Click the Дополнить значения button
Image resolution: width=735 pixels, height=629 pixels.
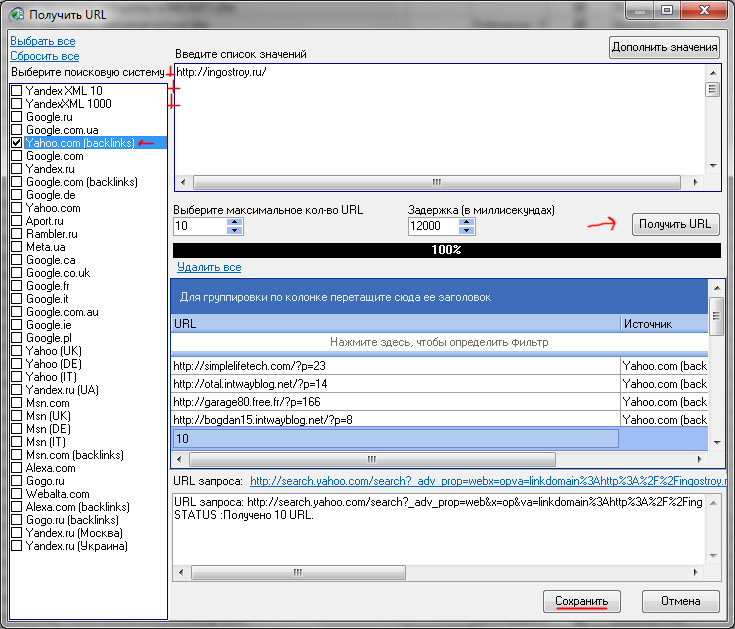click(664, 47)
